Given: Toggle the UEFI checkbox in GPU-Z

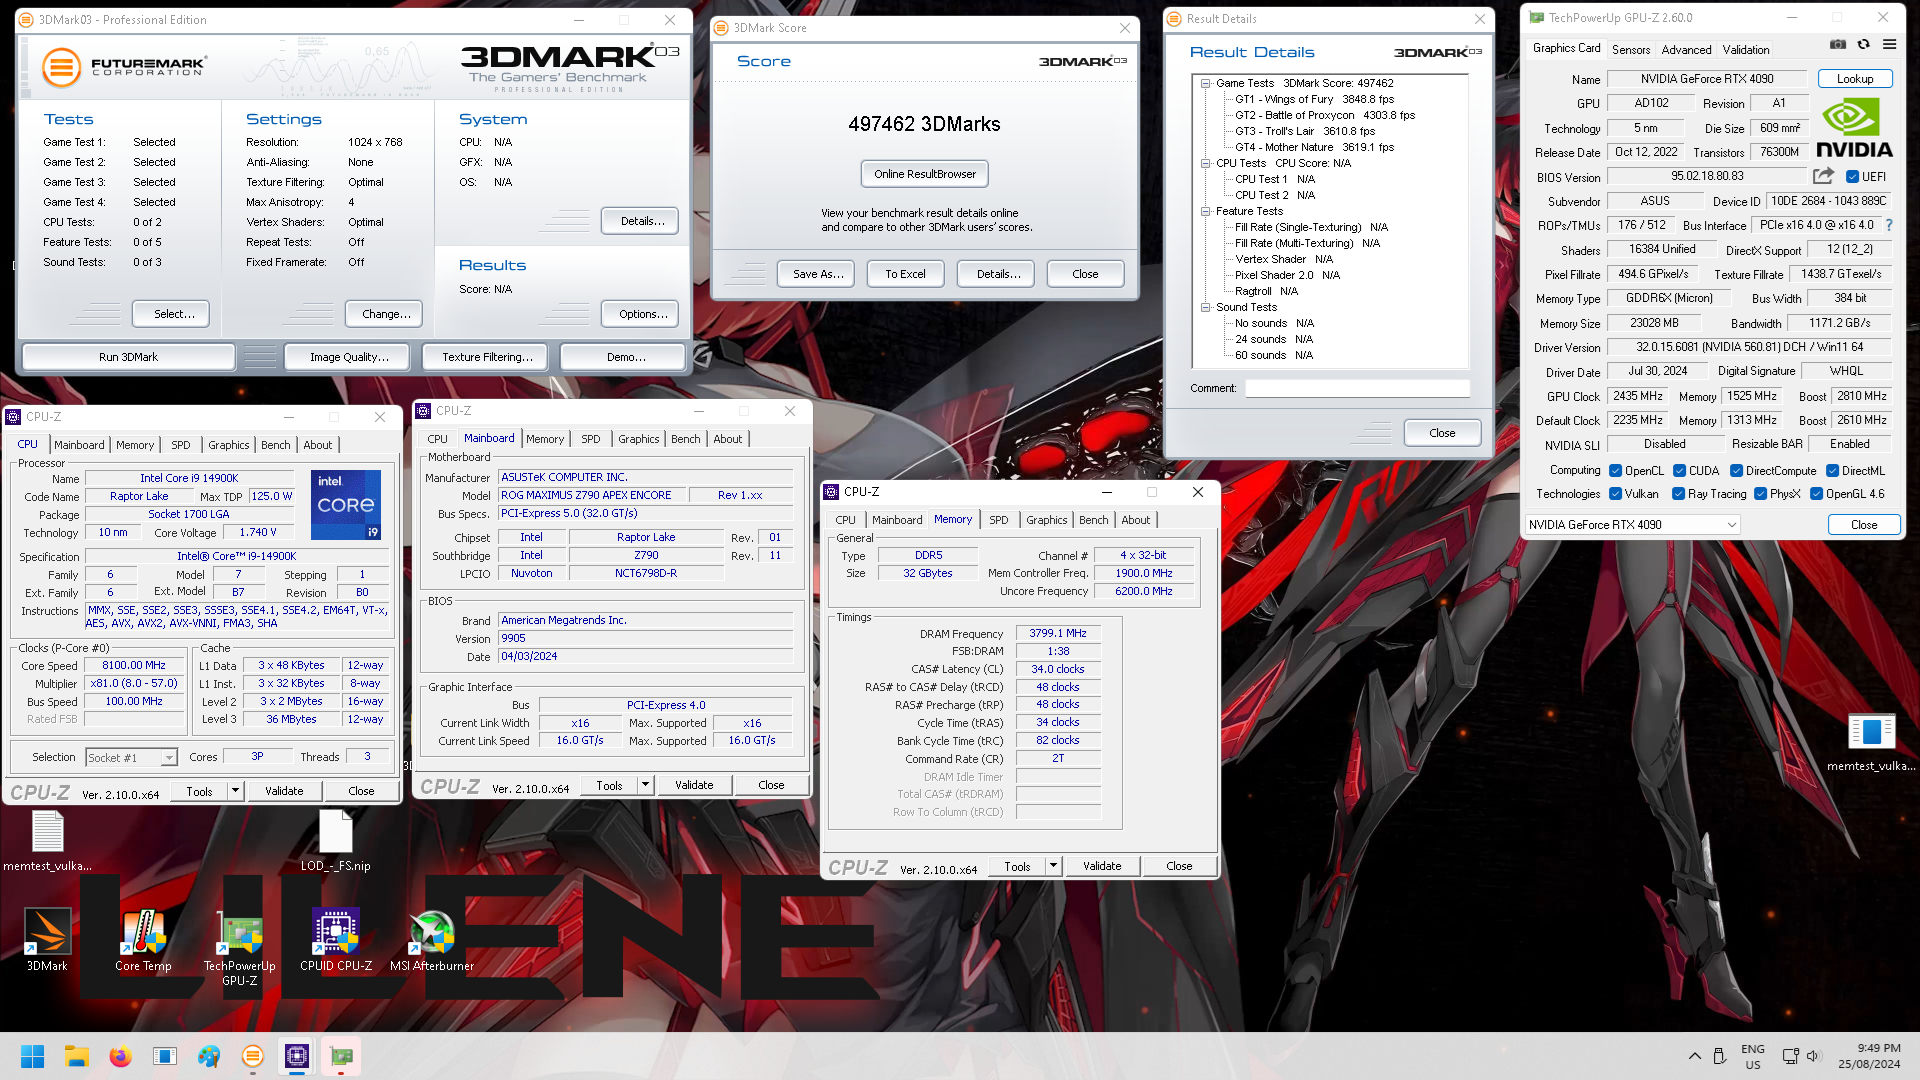Looking at the screenshot, I should click(1852, 177).
